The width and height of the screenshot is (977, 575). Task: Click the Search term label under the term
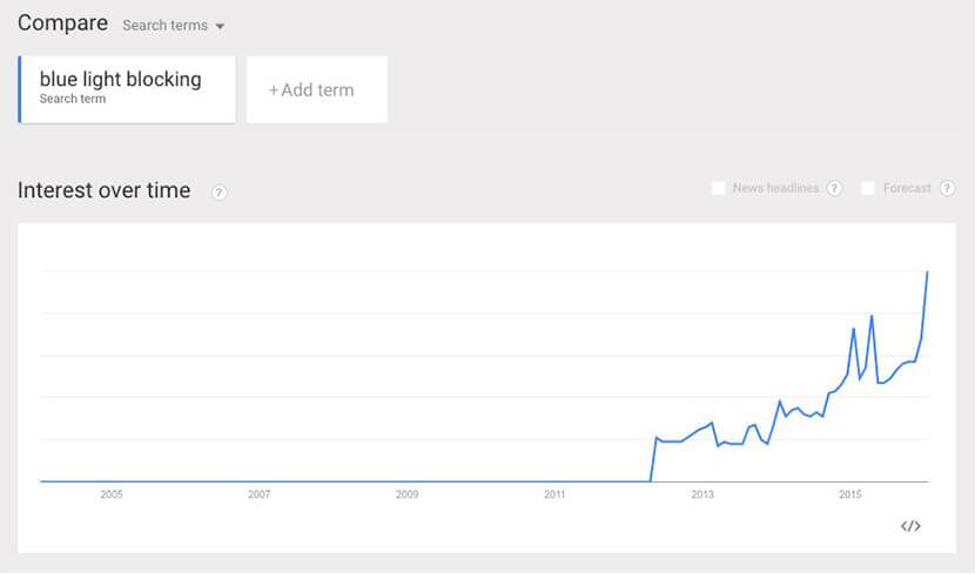73,99
